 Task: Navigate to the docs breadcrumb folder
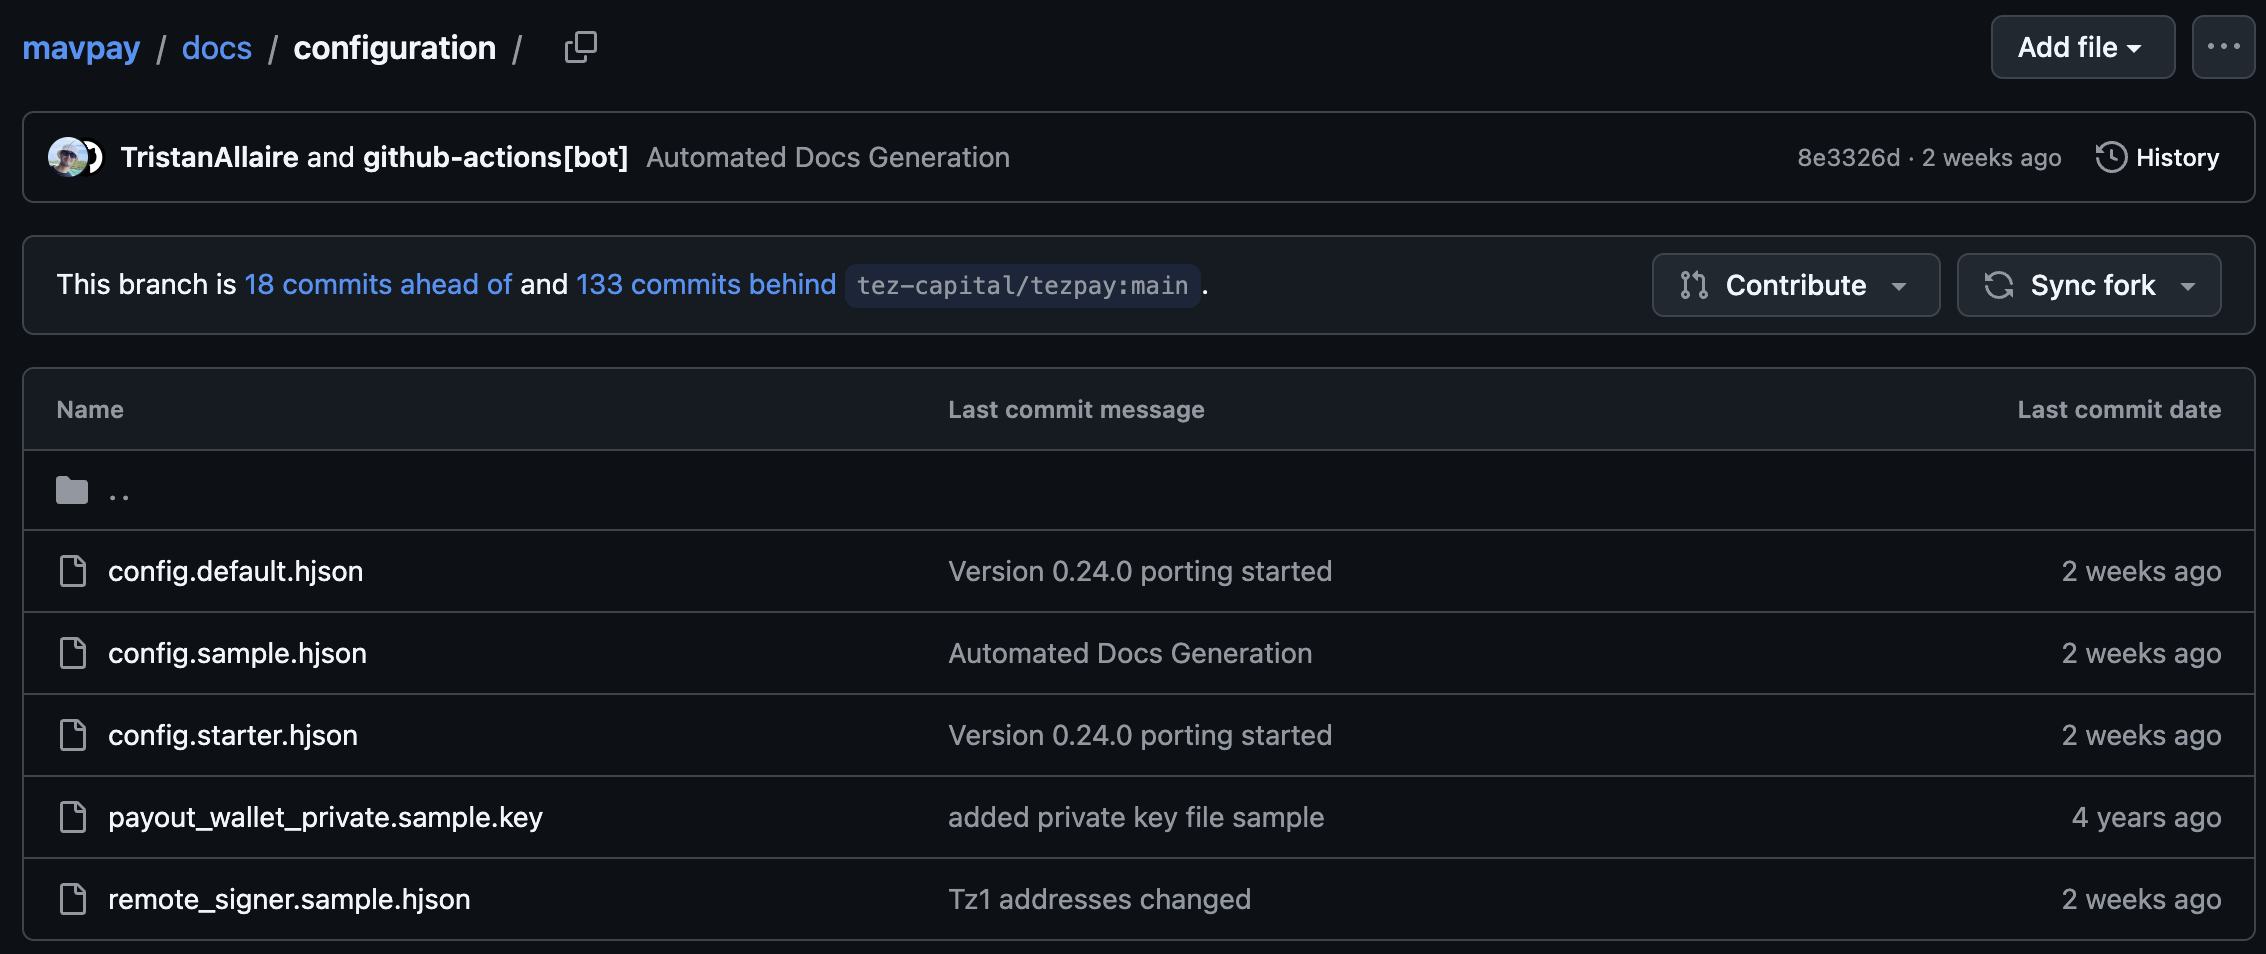point(217,48)
